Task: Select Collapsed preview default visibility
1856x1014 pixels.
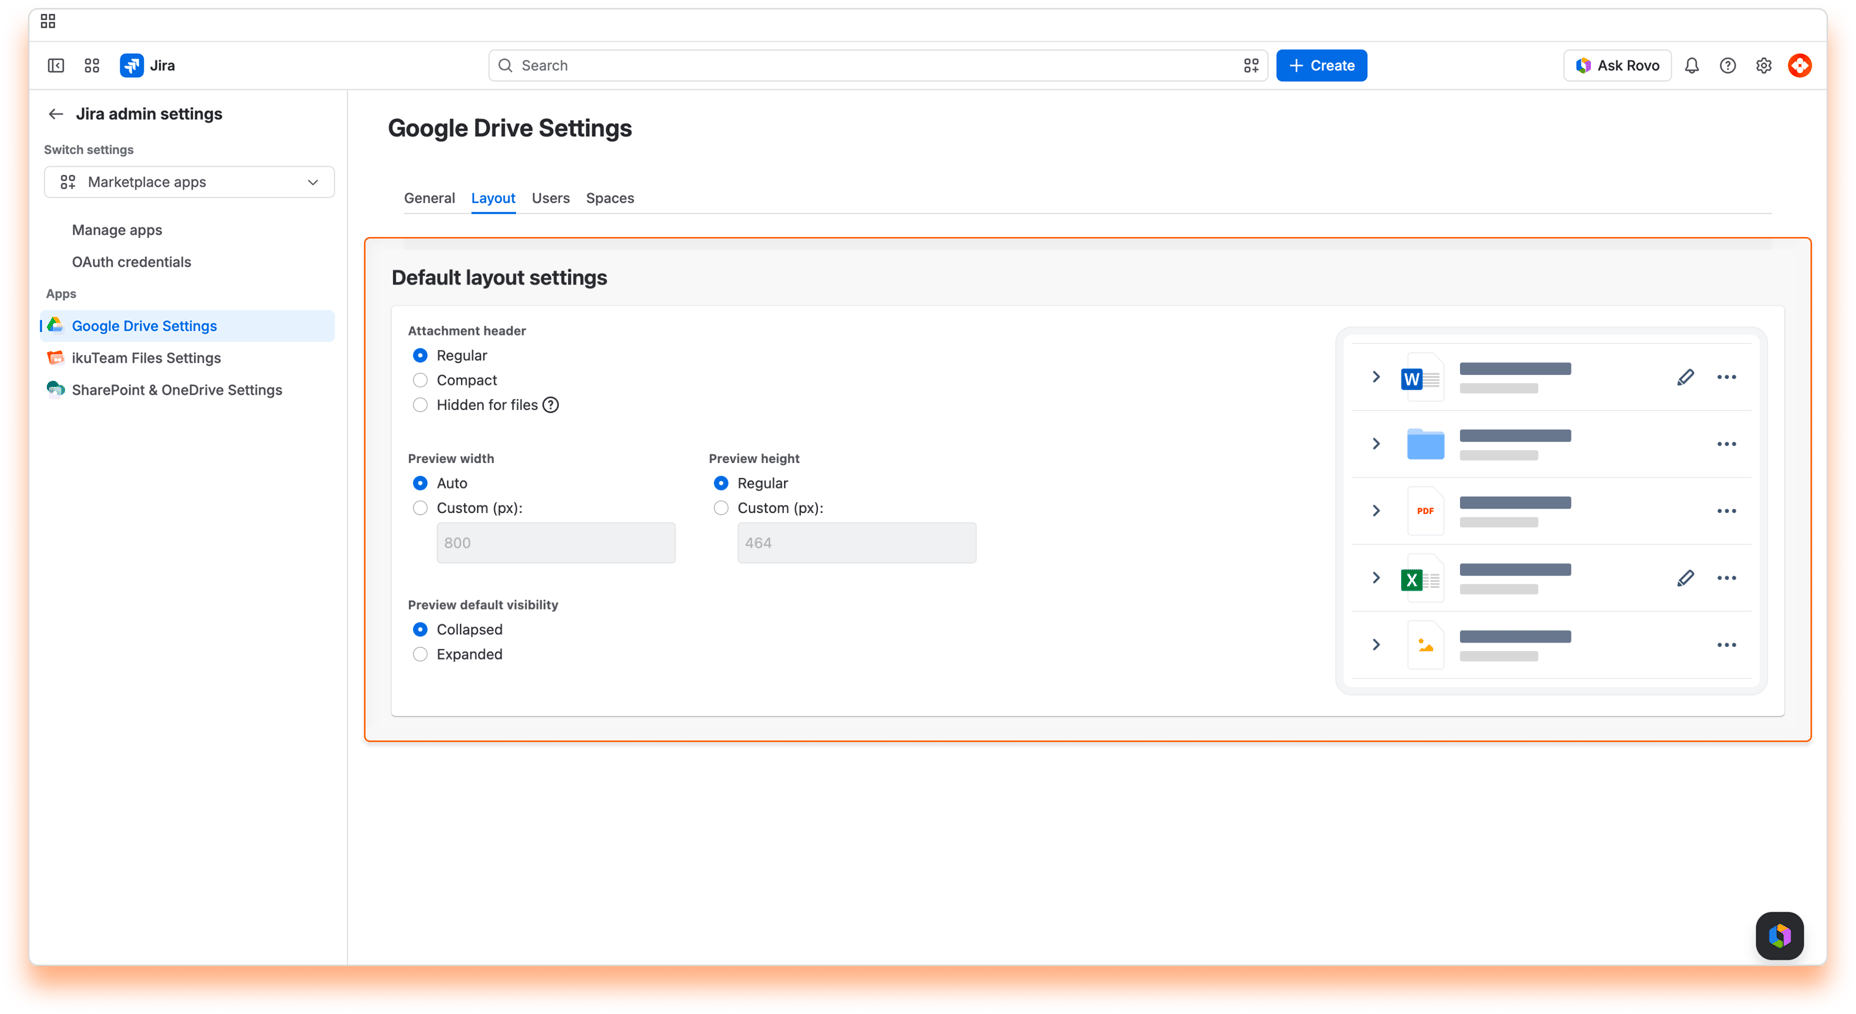Action: click(x=420, y=630)
